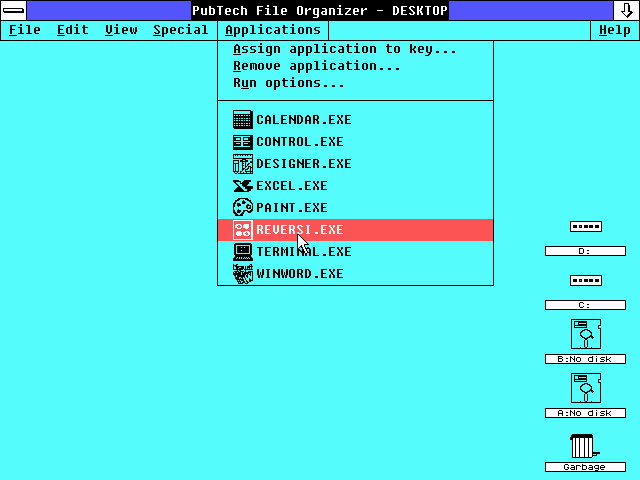Choose Run options...

pyautogui.click(x=355, y=83)
